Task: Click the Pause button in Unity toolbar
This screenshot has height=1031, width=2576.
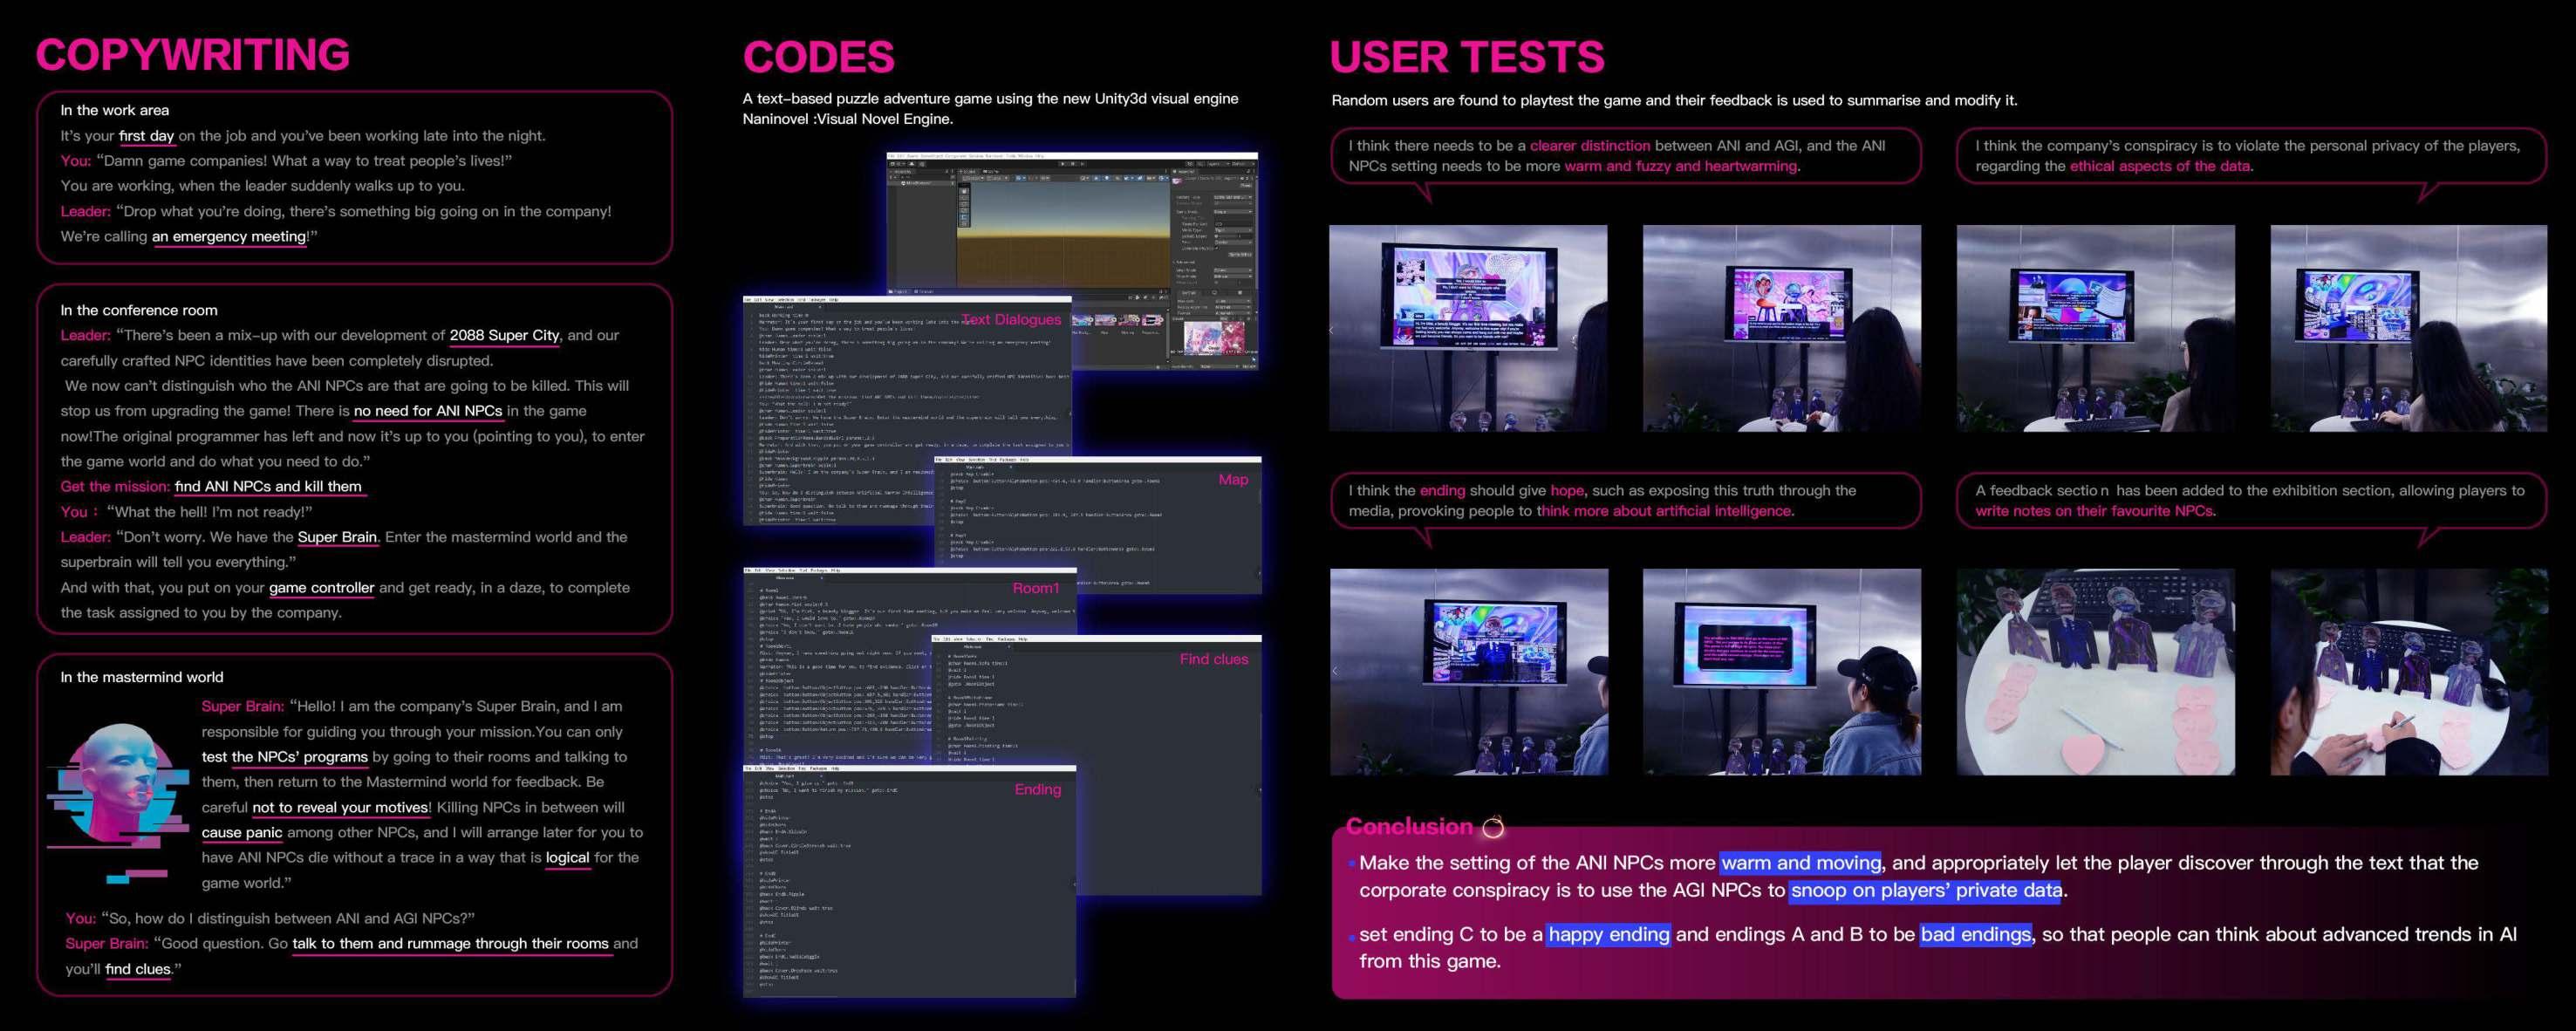Action: [1073, 165]
